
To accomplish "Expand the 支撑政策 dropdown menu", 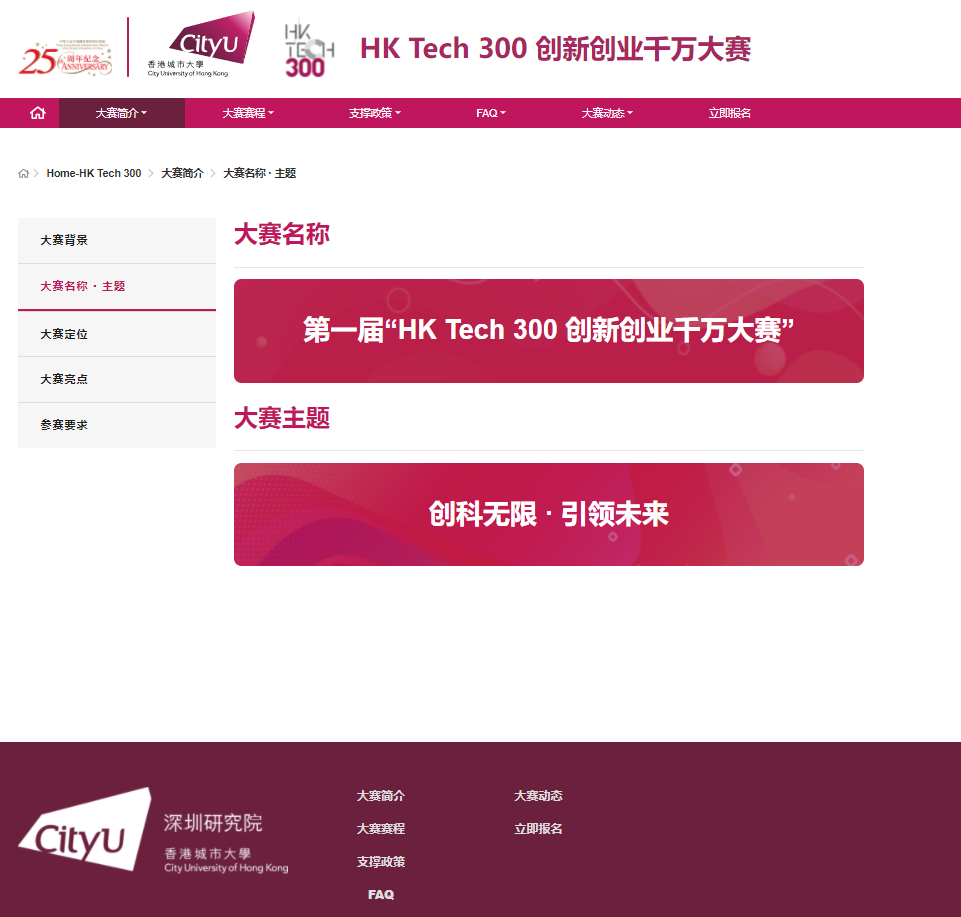I will [x=374, y=113].
